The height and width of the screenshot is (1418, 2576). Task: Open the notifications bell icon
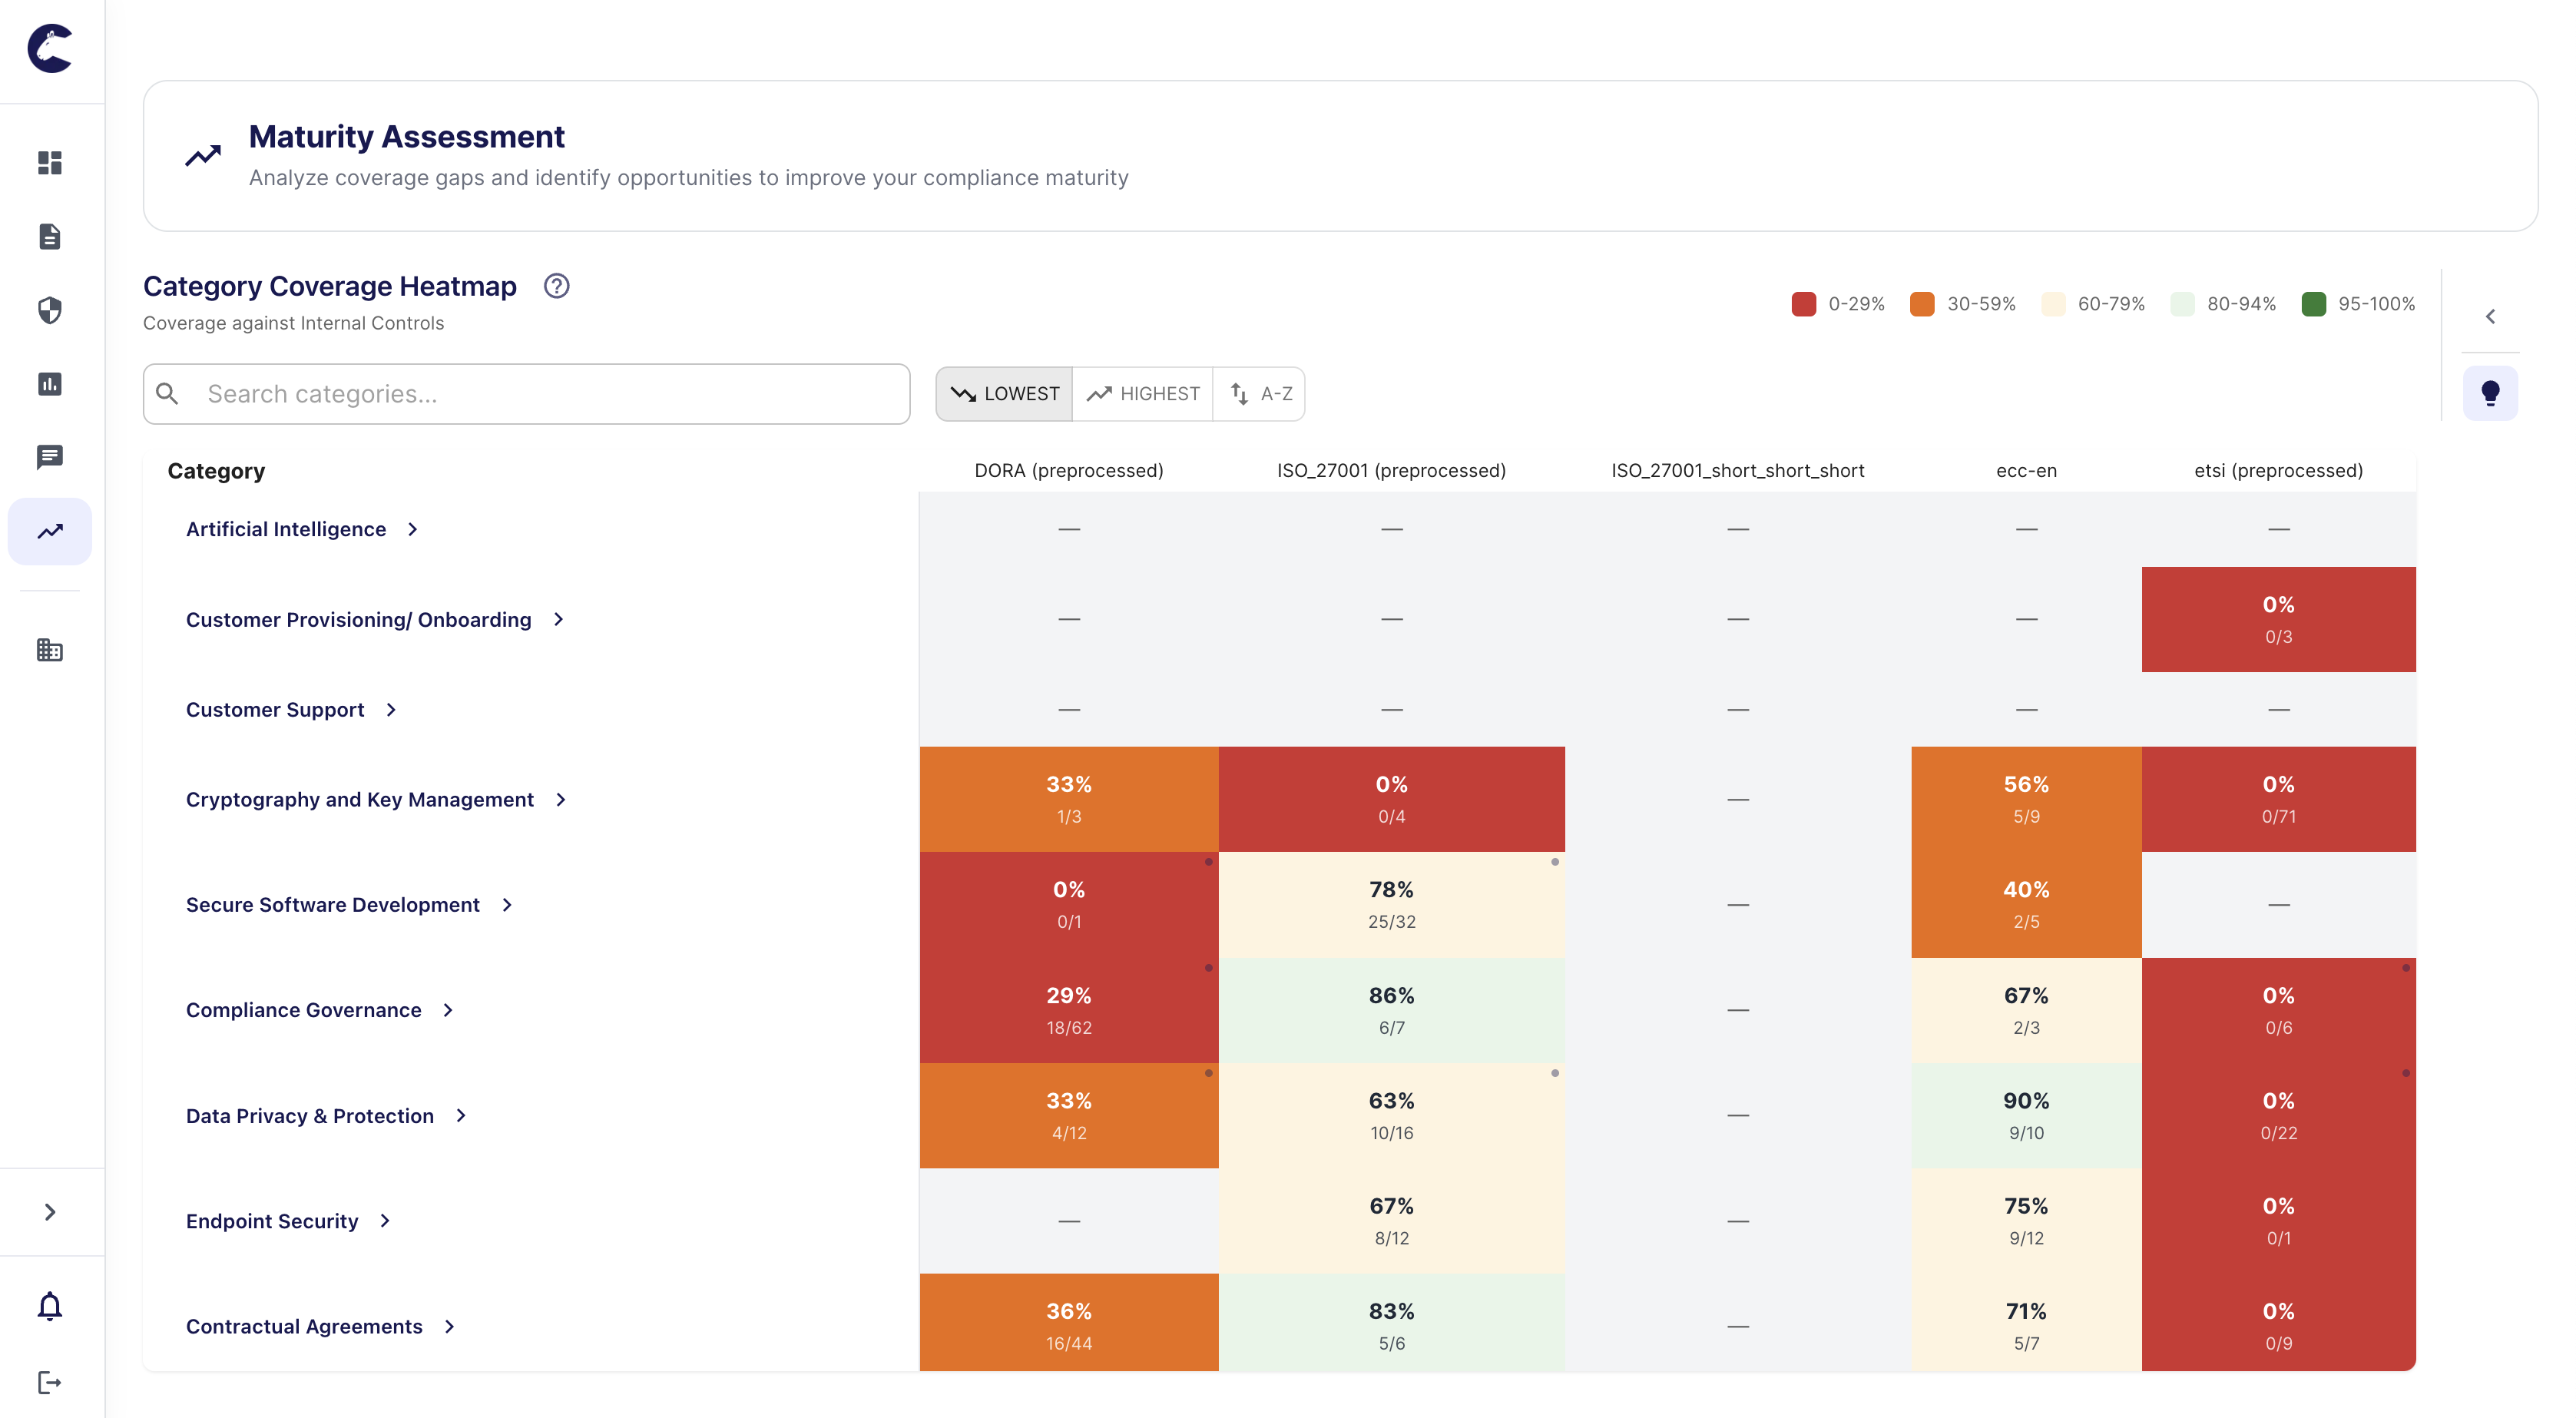coord(50,1307)
